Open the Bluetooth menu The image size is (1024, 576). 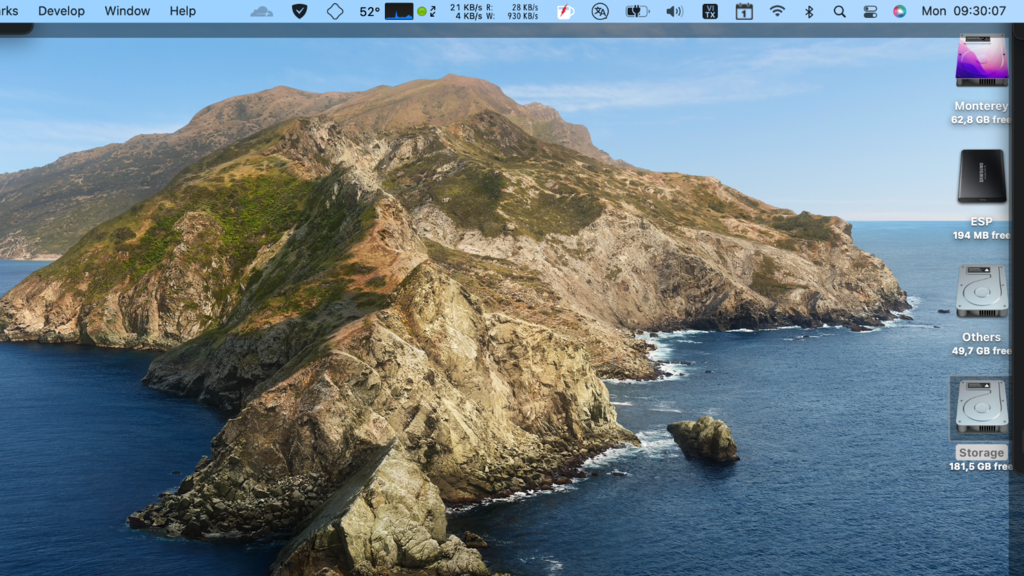(x=809, y=11)
